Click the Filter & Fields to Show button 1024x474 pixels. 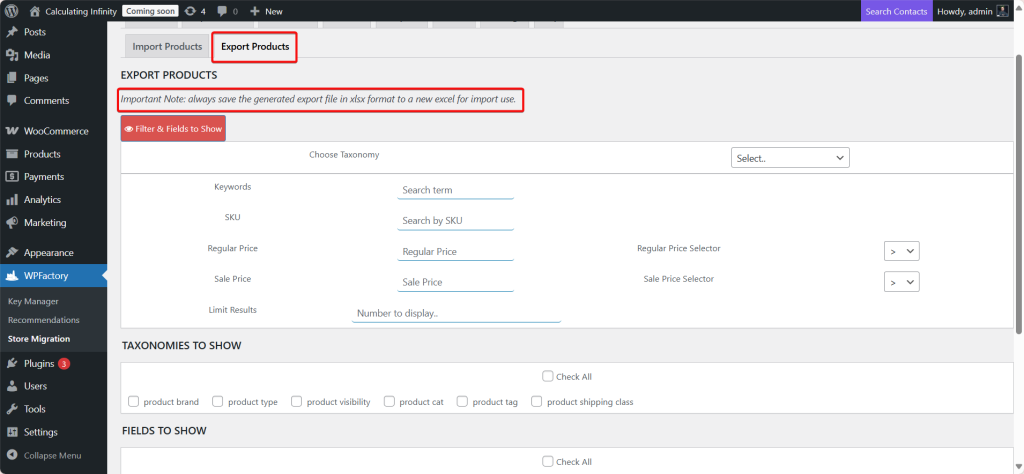tap(173, 128)
